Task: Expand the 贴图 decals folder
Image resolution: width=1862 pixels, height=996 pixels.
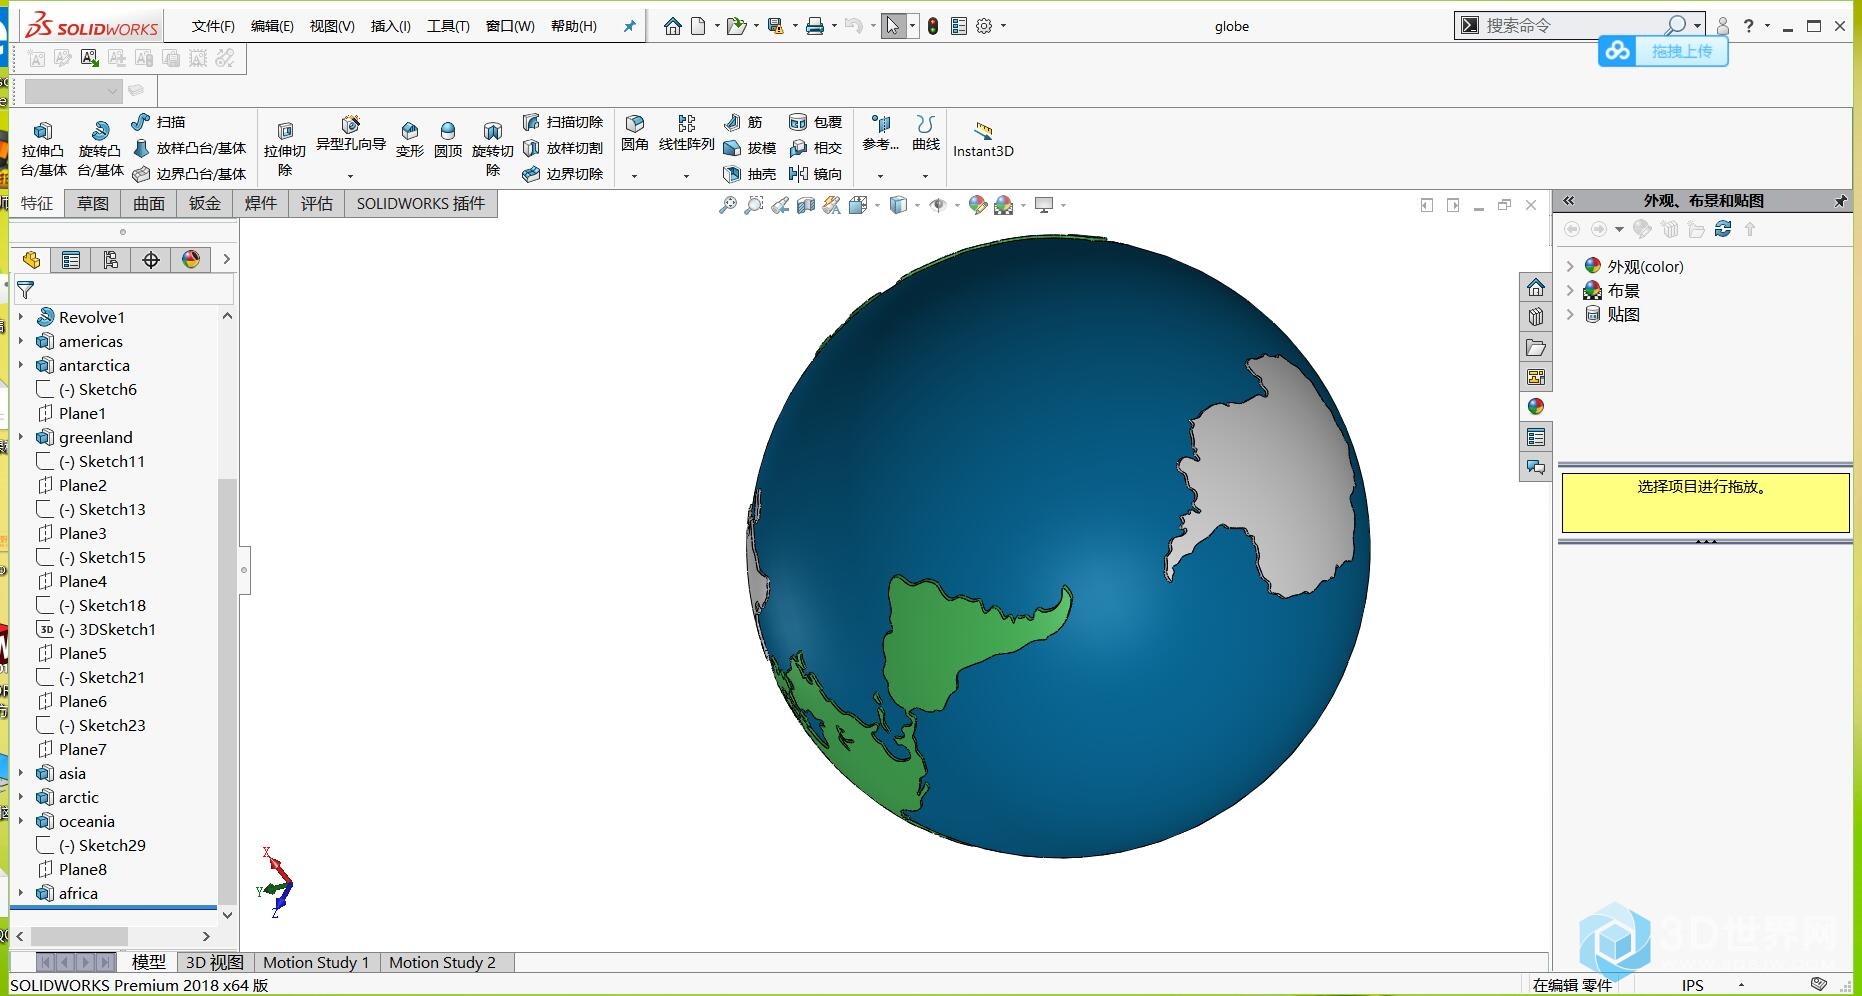Action: point(1570,314)
